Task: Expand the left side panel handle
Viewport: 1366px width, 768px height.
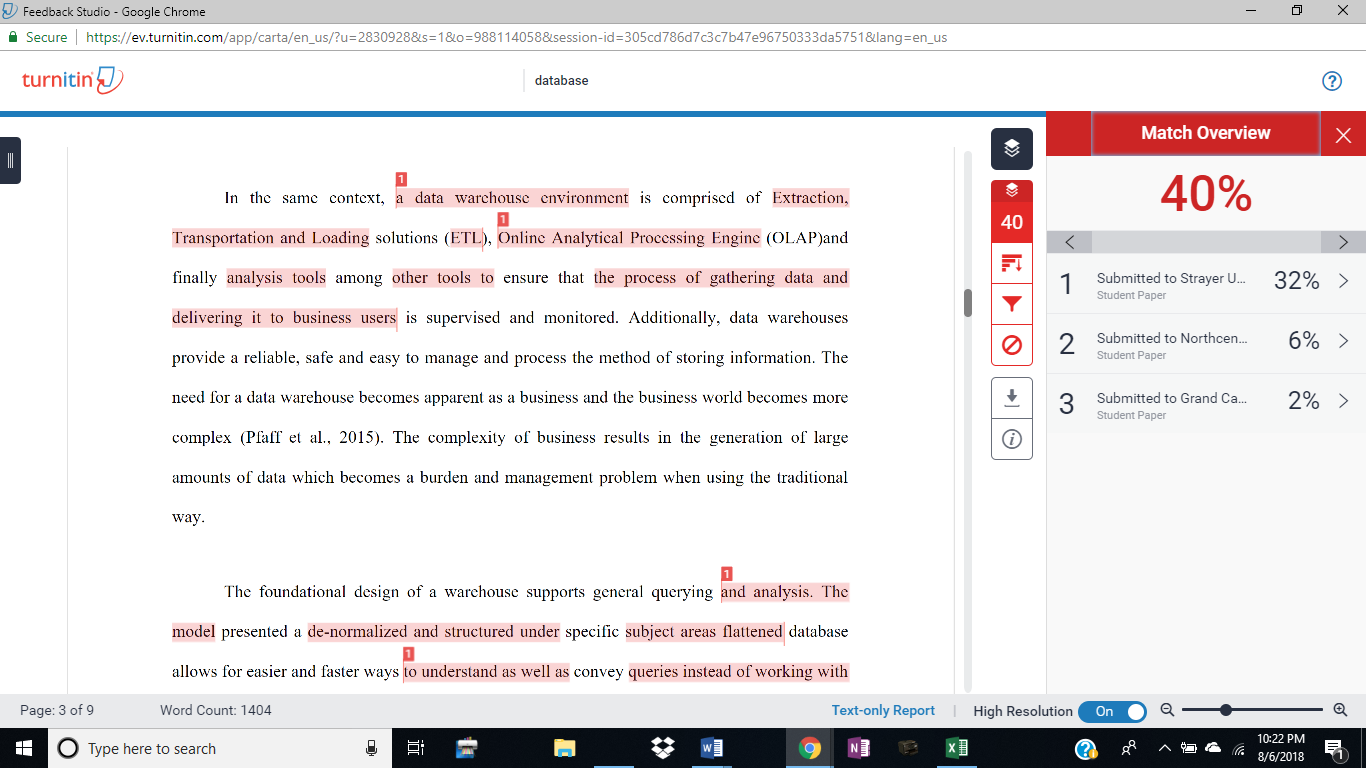Action: 10,160
